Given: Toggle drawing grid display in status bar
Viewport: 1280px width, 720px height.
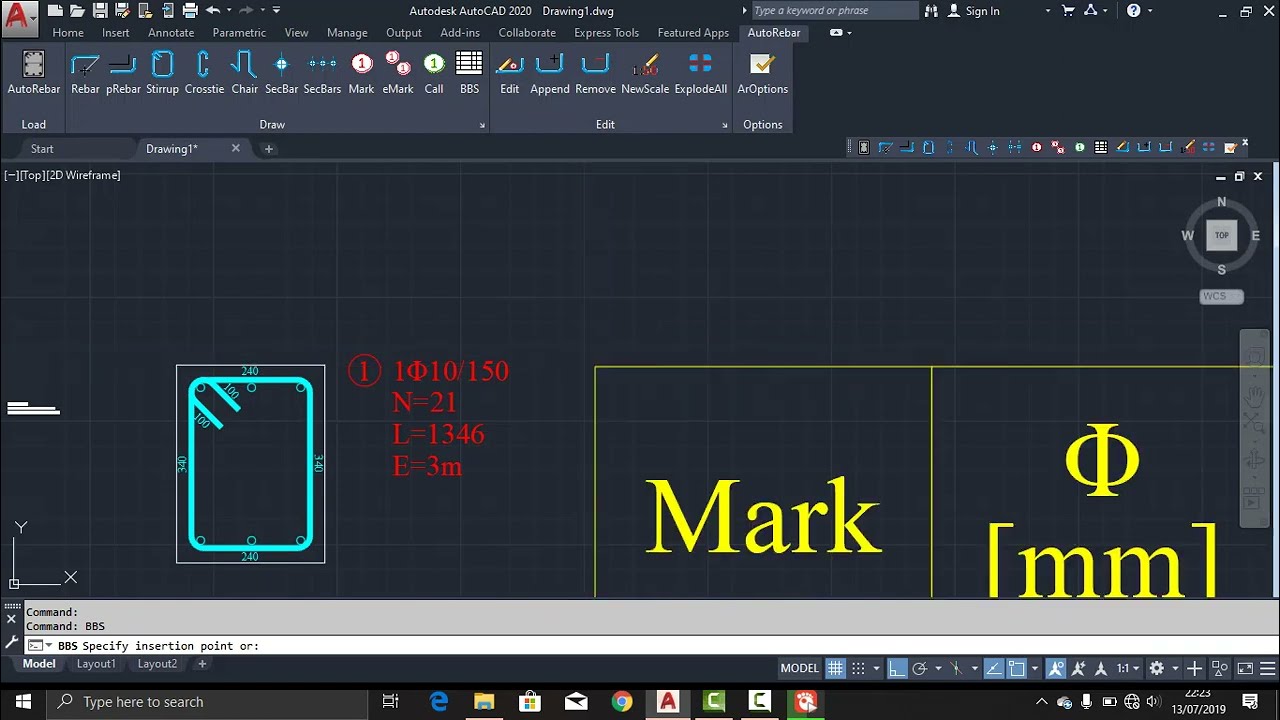Looking at the screenshot, I should click(835, 668).
